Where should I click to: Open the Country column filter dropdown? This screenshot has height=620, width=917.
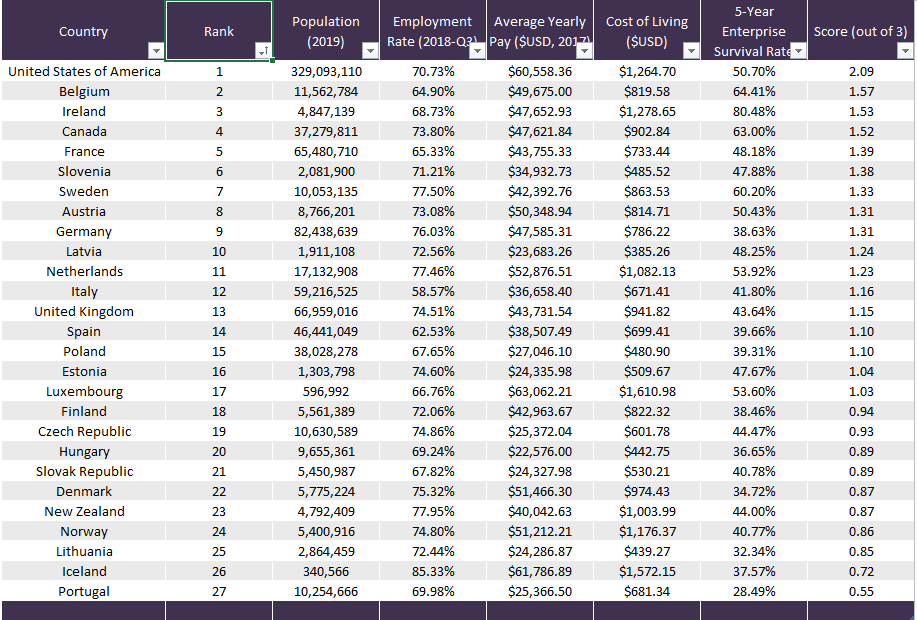(x=155, y=51)
